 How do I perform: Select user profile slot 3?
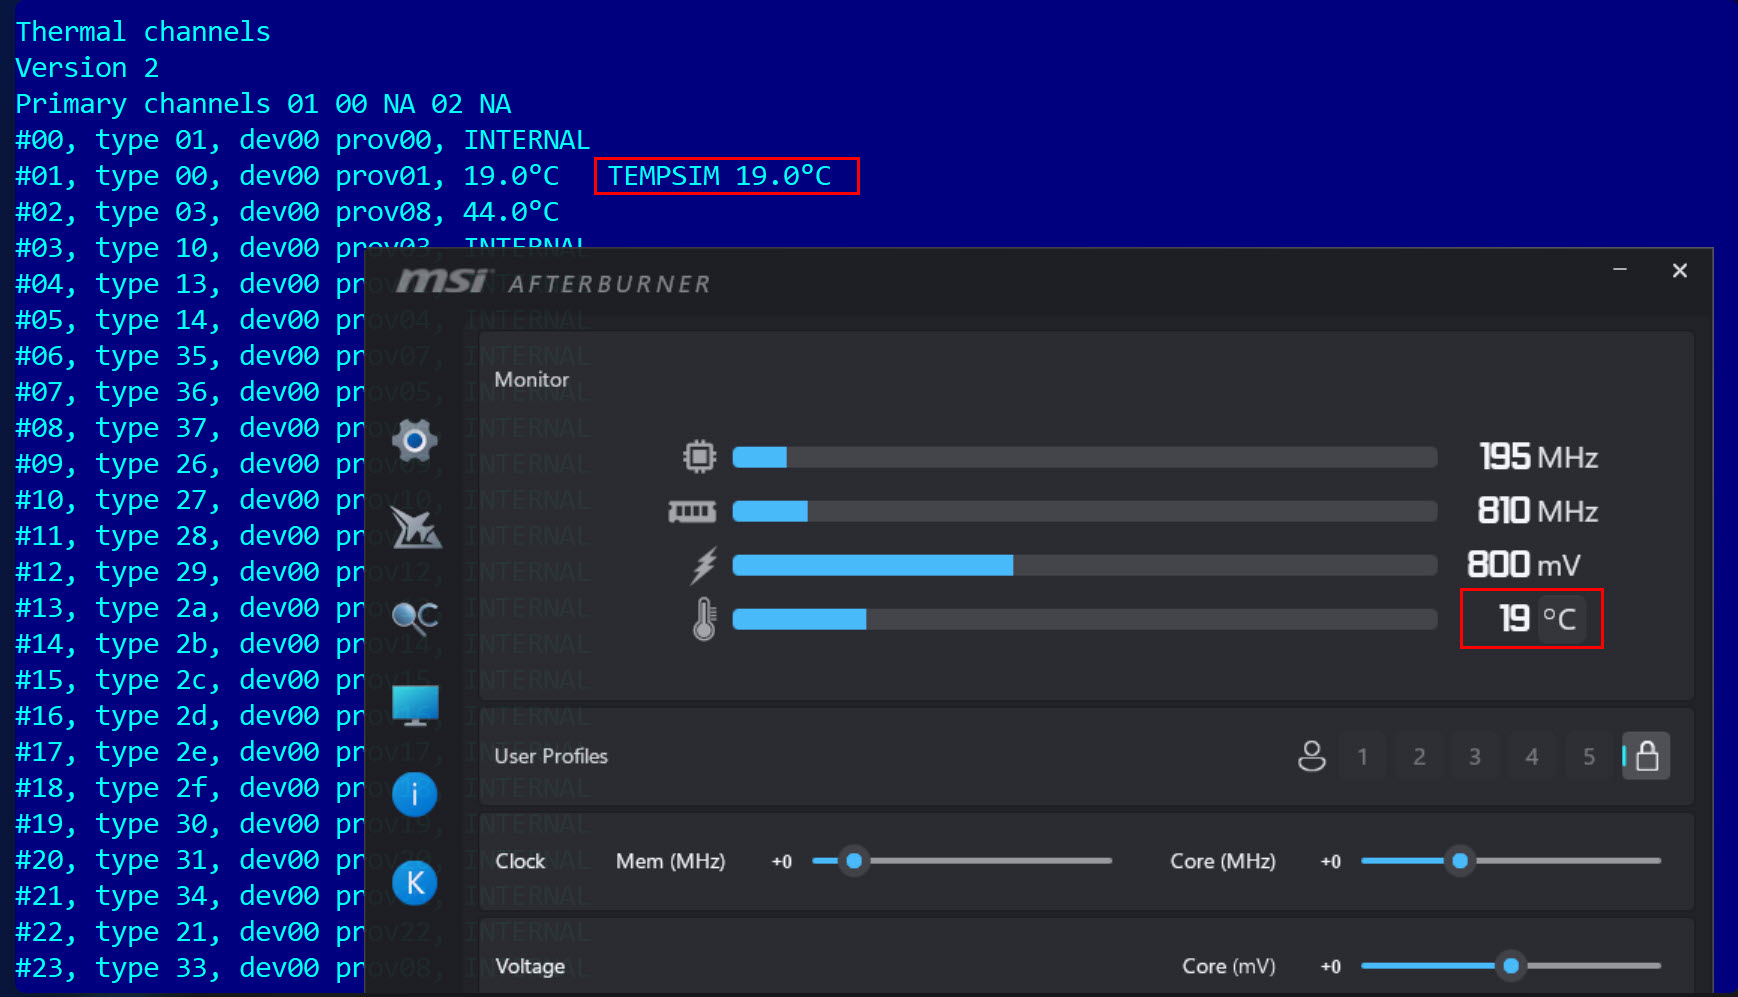coord(1475,757)
